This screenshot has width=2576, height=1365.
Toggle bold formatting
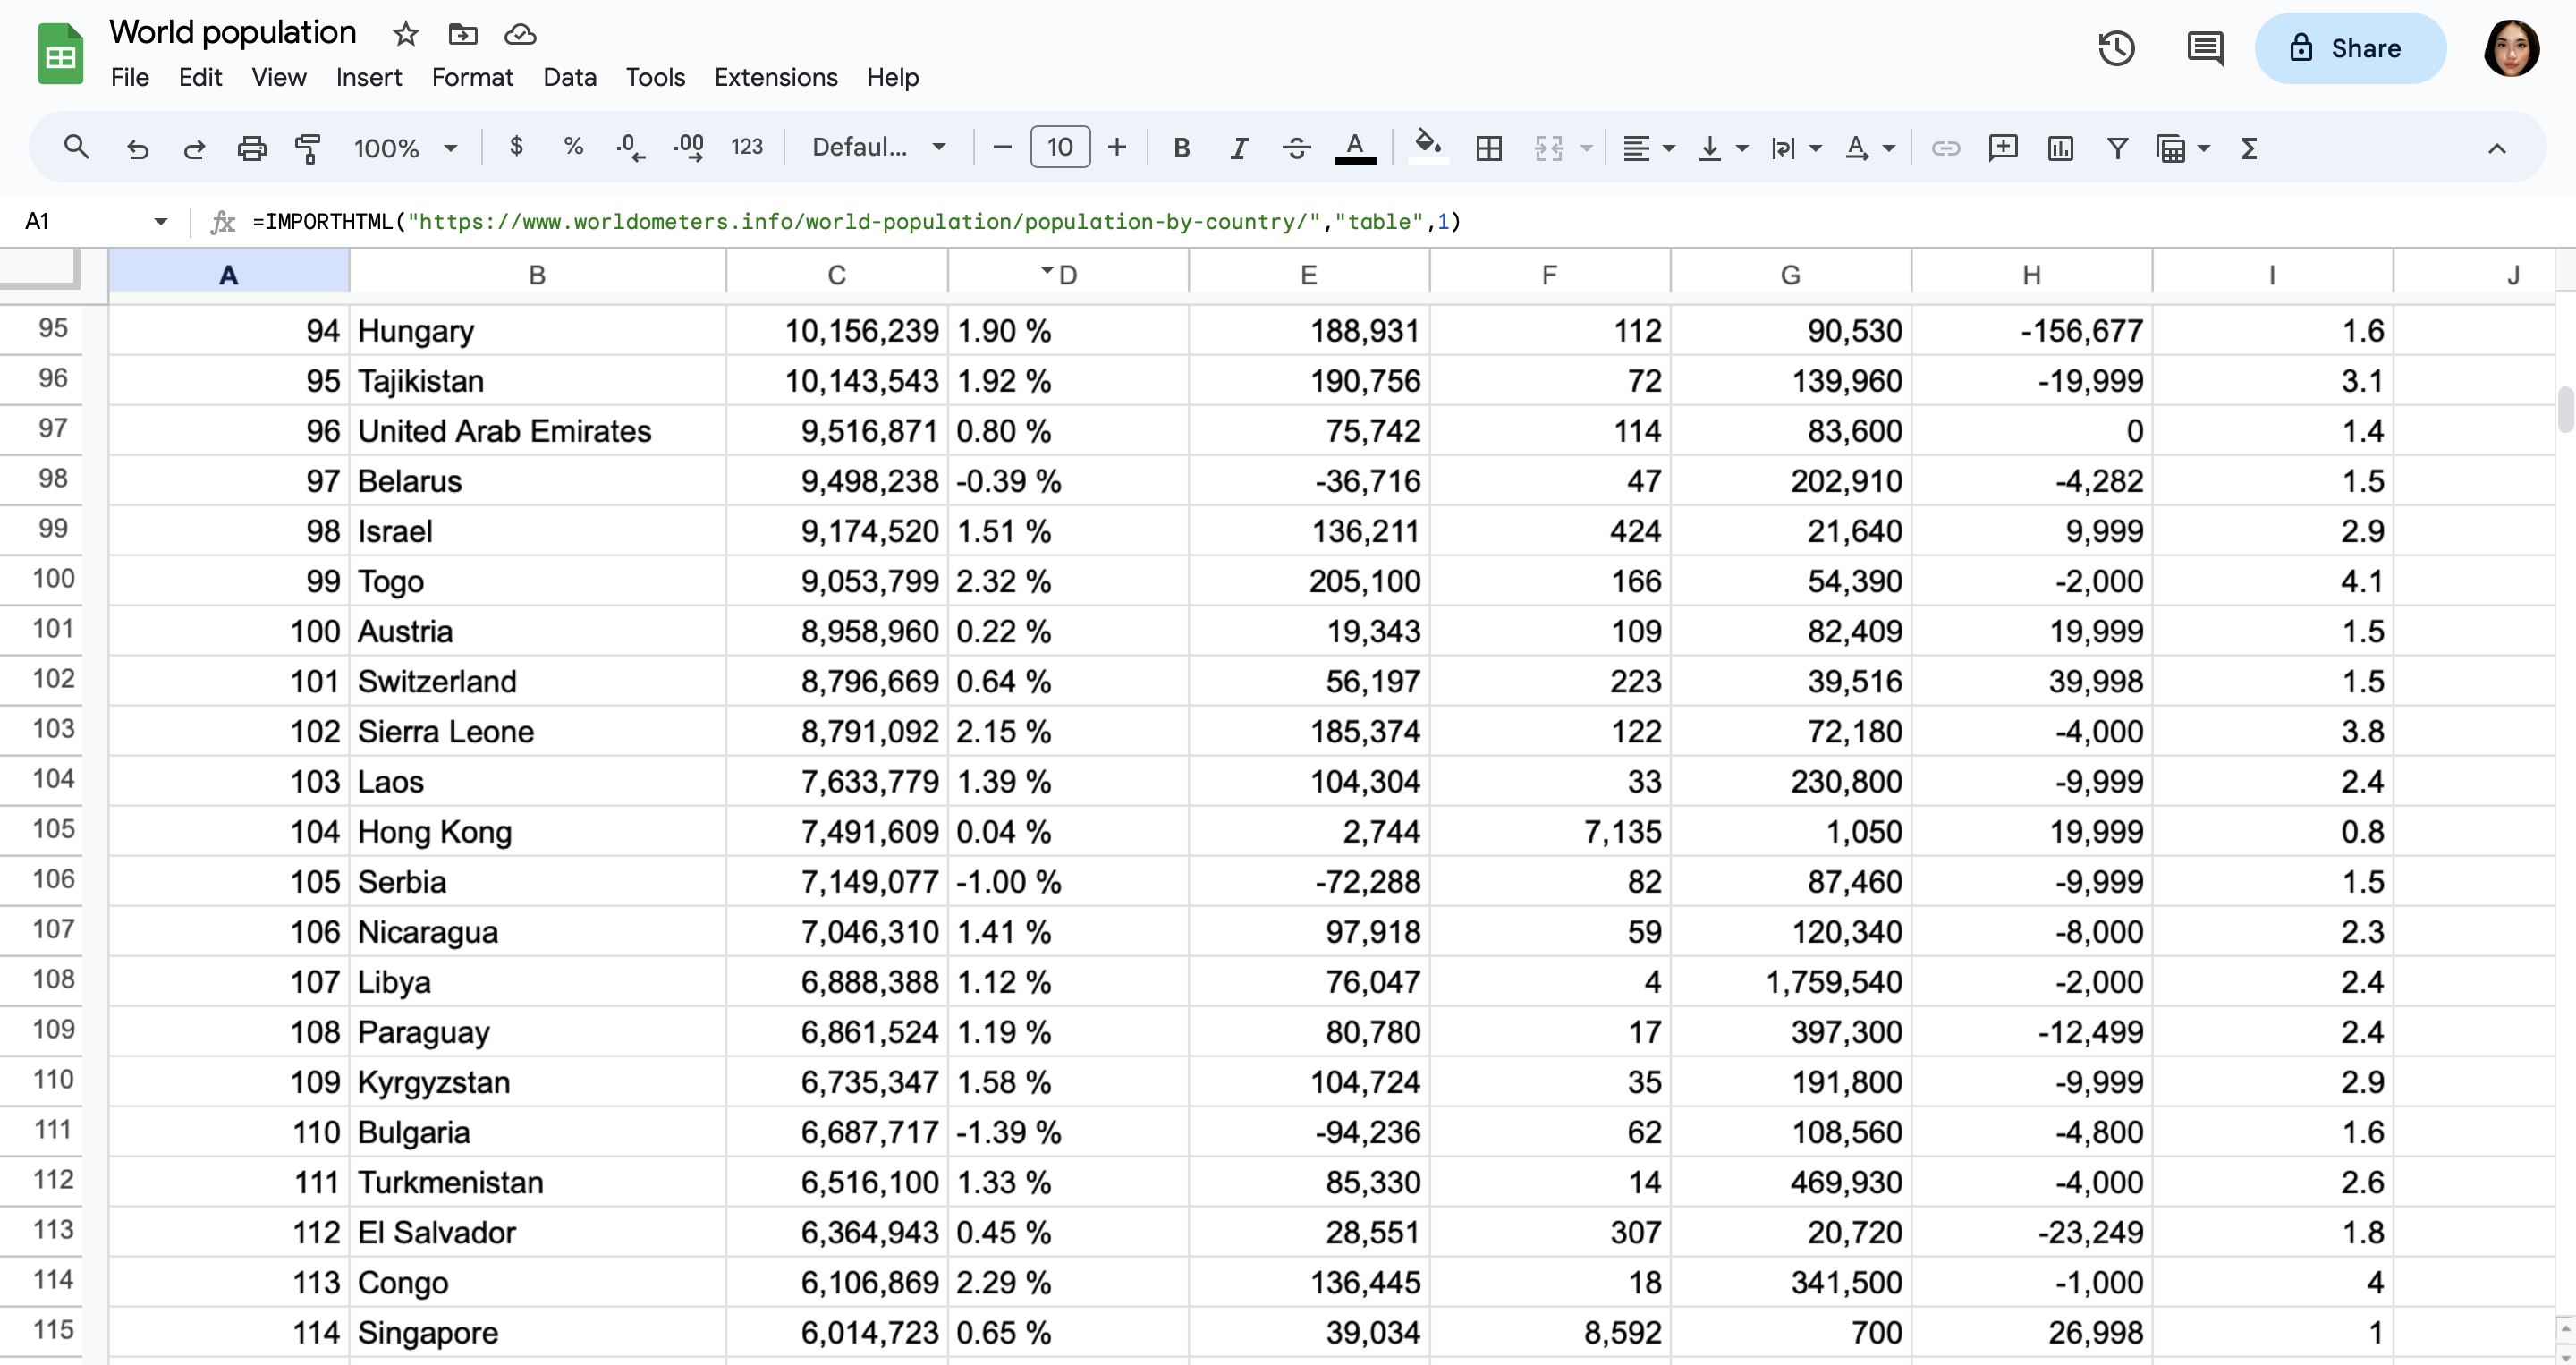click(x=1181, y=148)
